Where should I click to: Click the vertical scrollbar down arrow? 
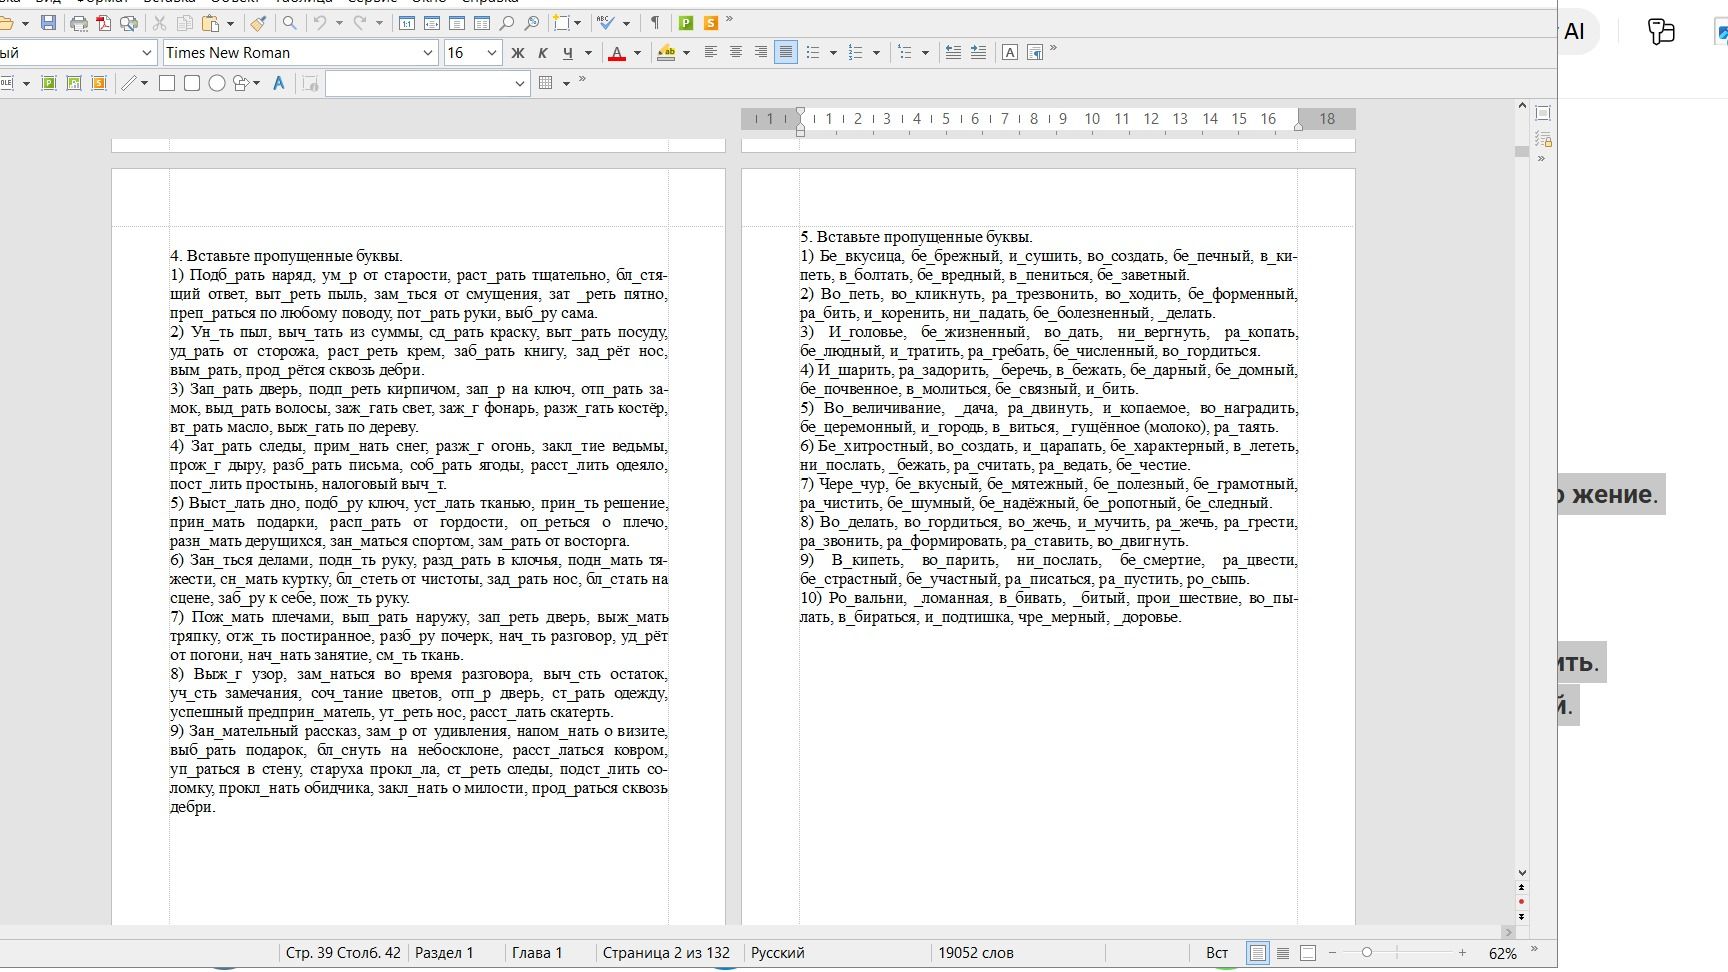[x=1522, y=873]
